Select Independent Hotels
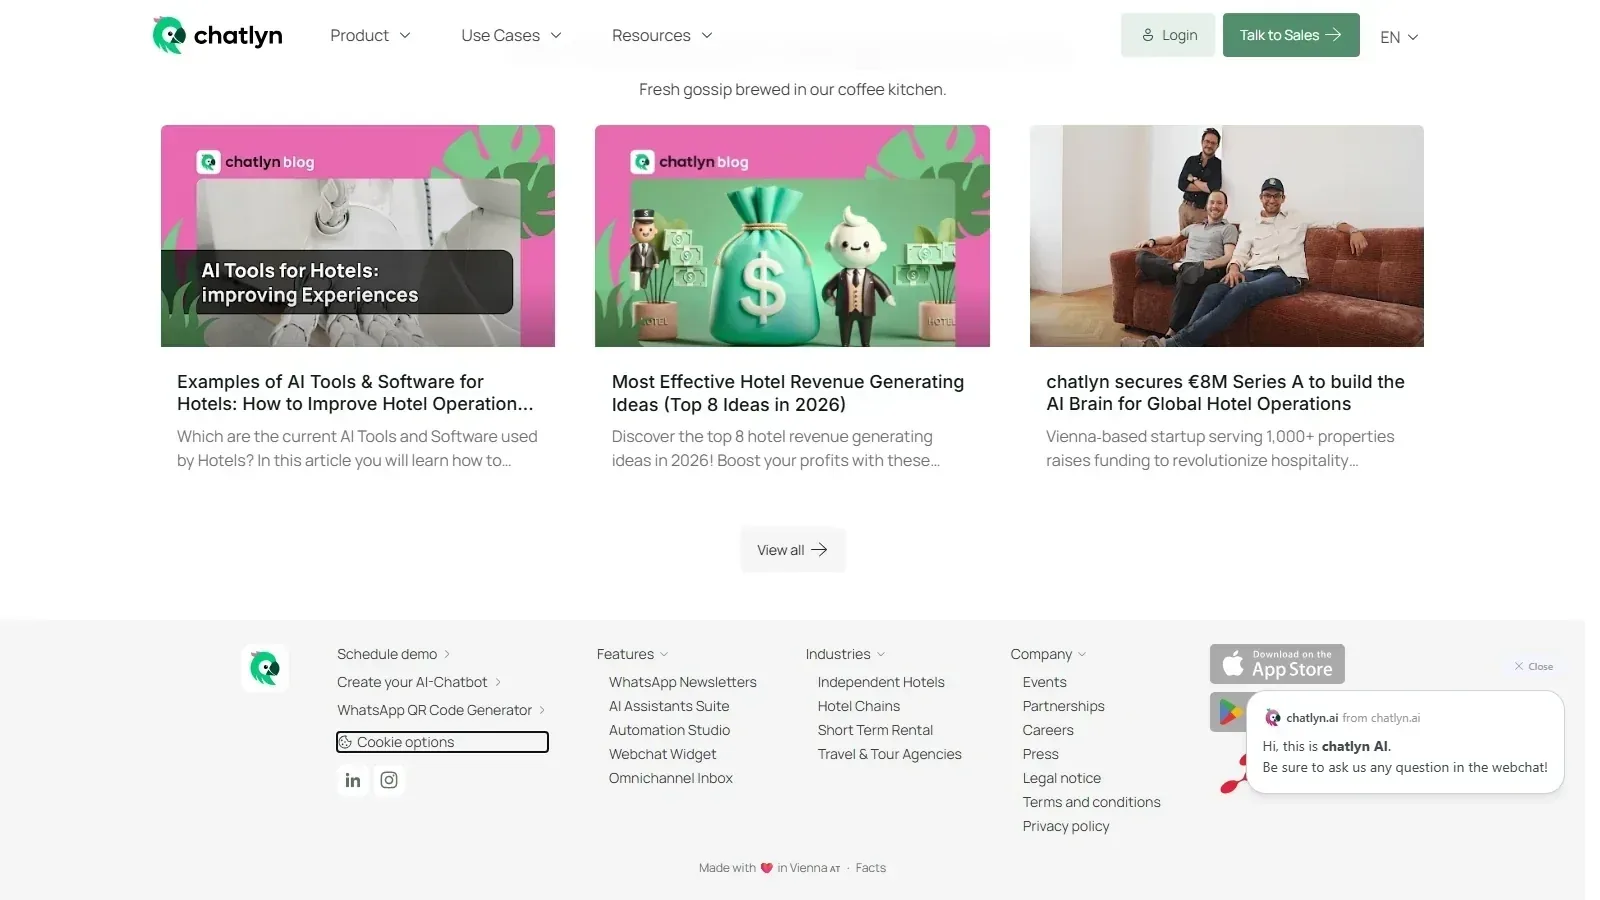The image size is (1600, 900). click(x=881, y=682)
